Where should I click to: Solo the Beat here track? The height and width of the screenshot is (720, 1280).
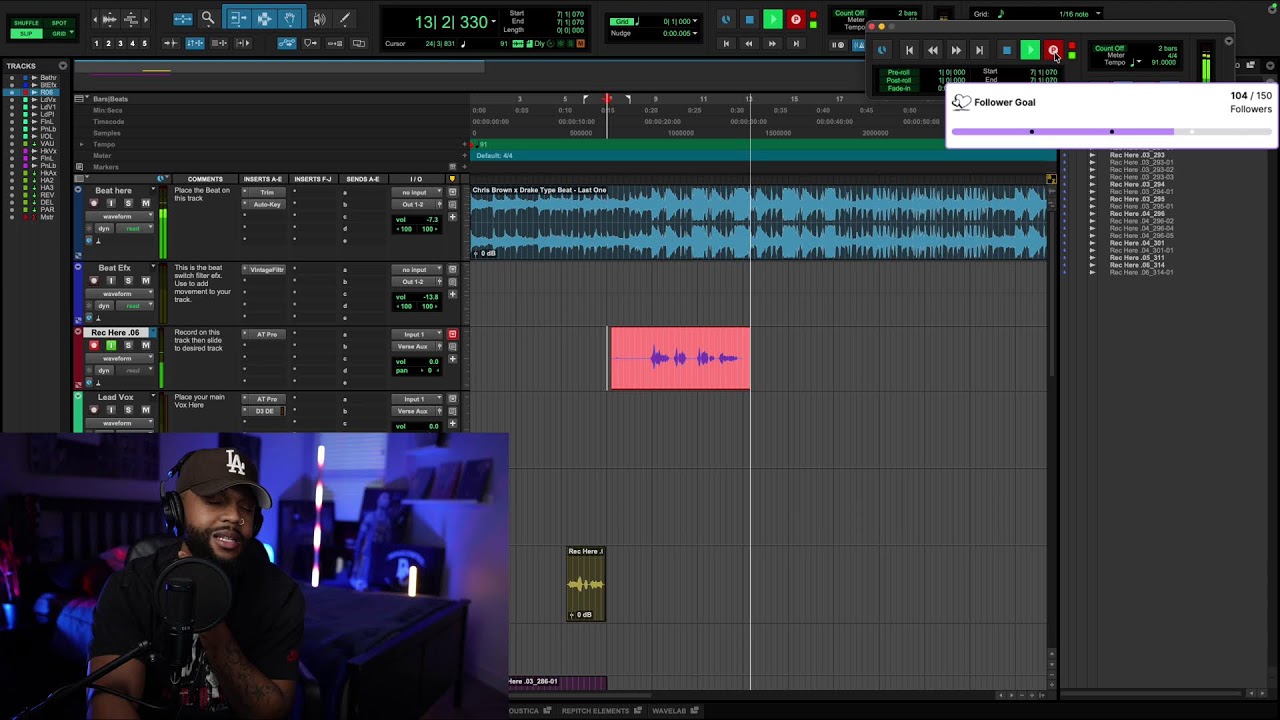(128, 204)
